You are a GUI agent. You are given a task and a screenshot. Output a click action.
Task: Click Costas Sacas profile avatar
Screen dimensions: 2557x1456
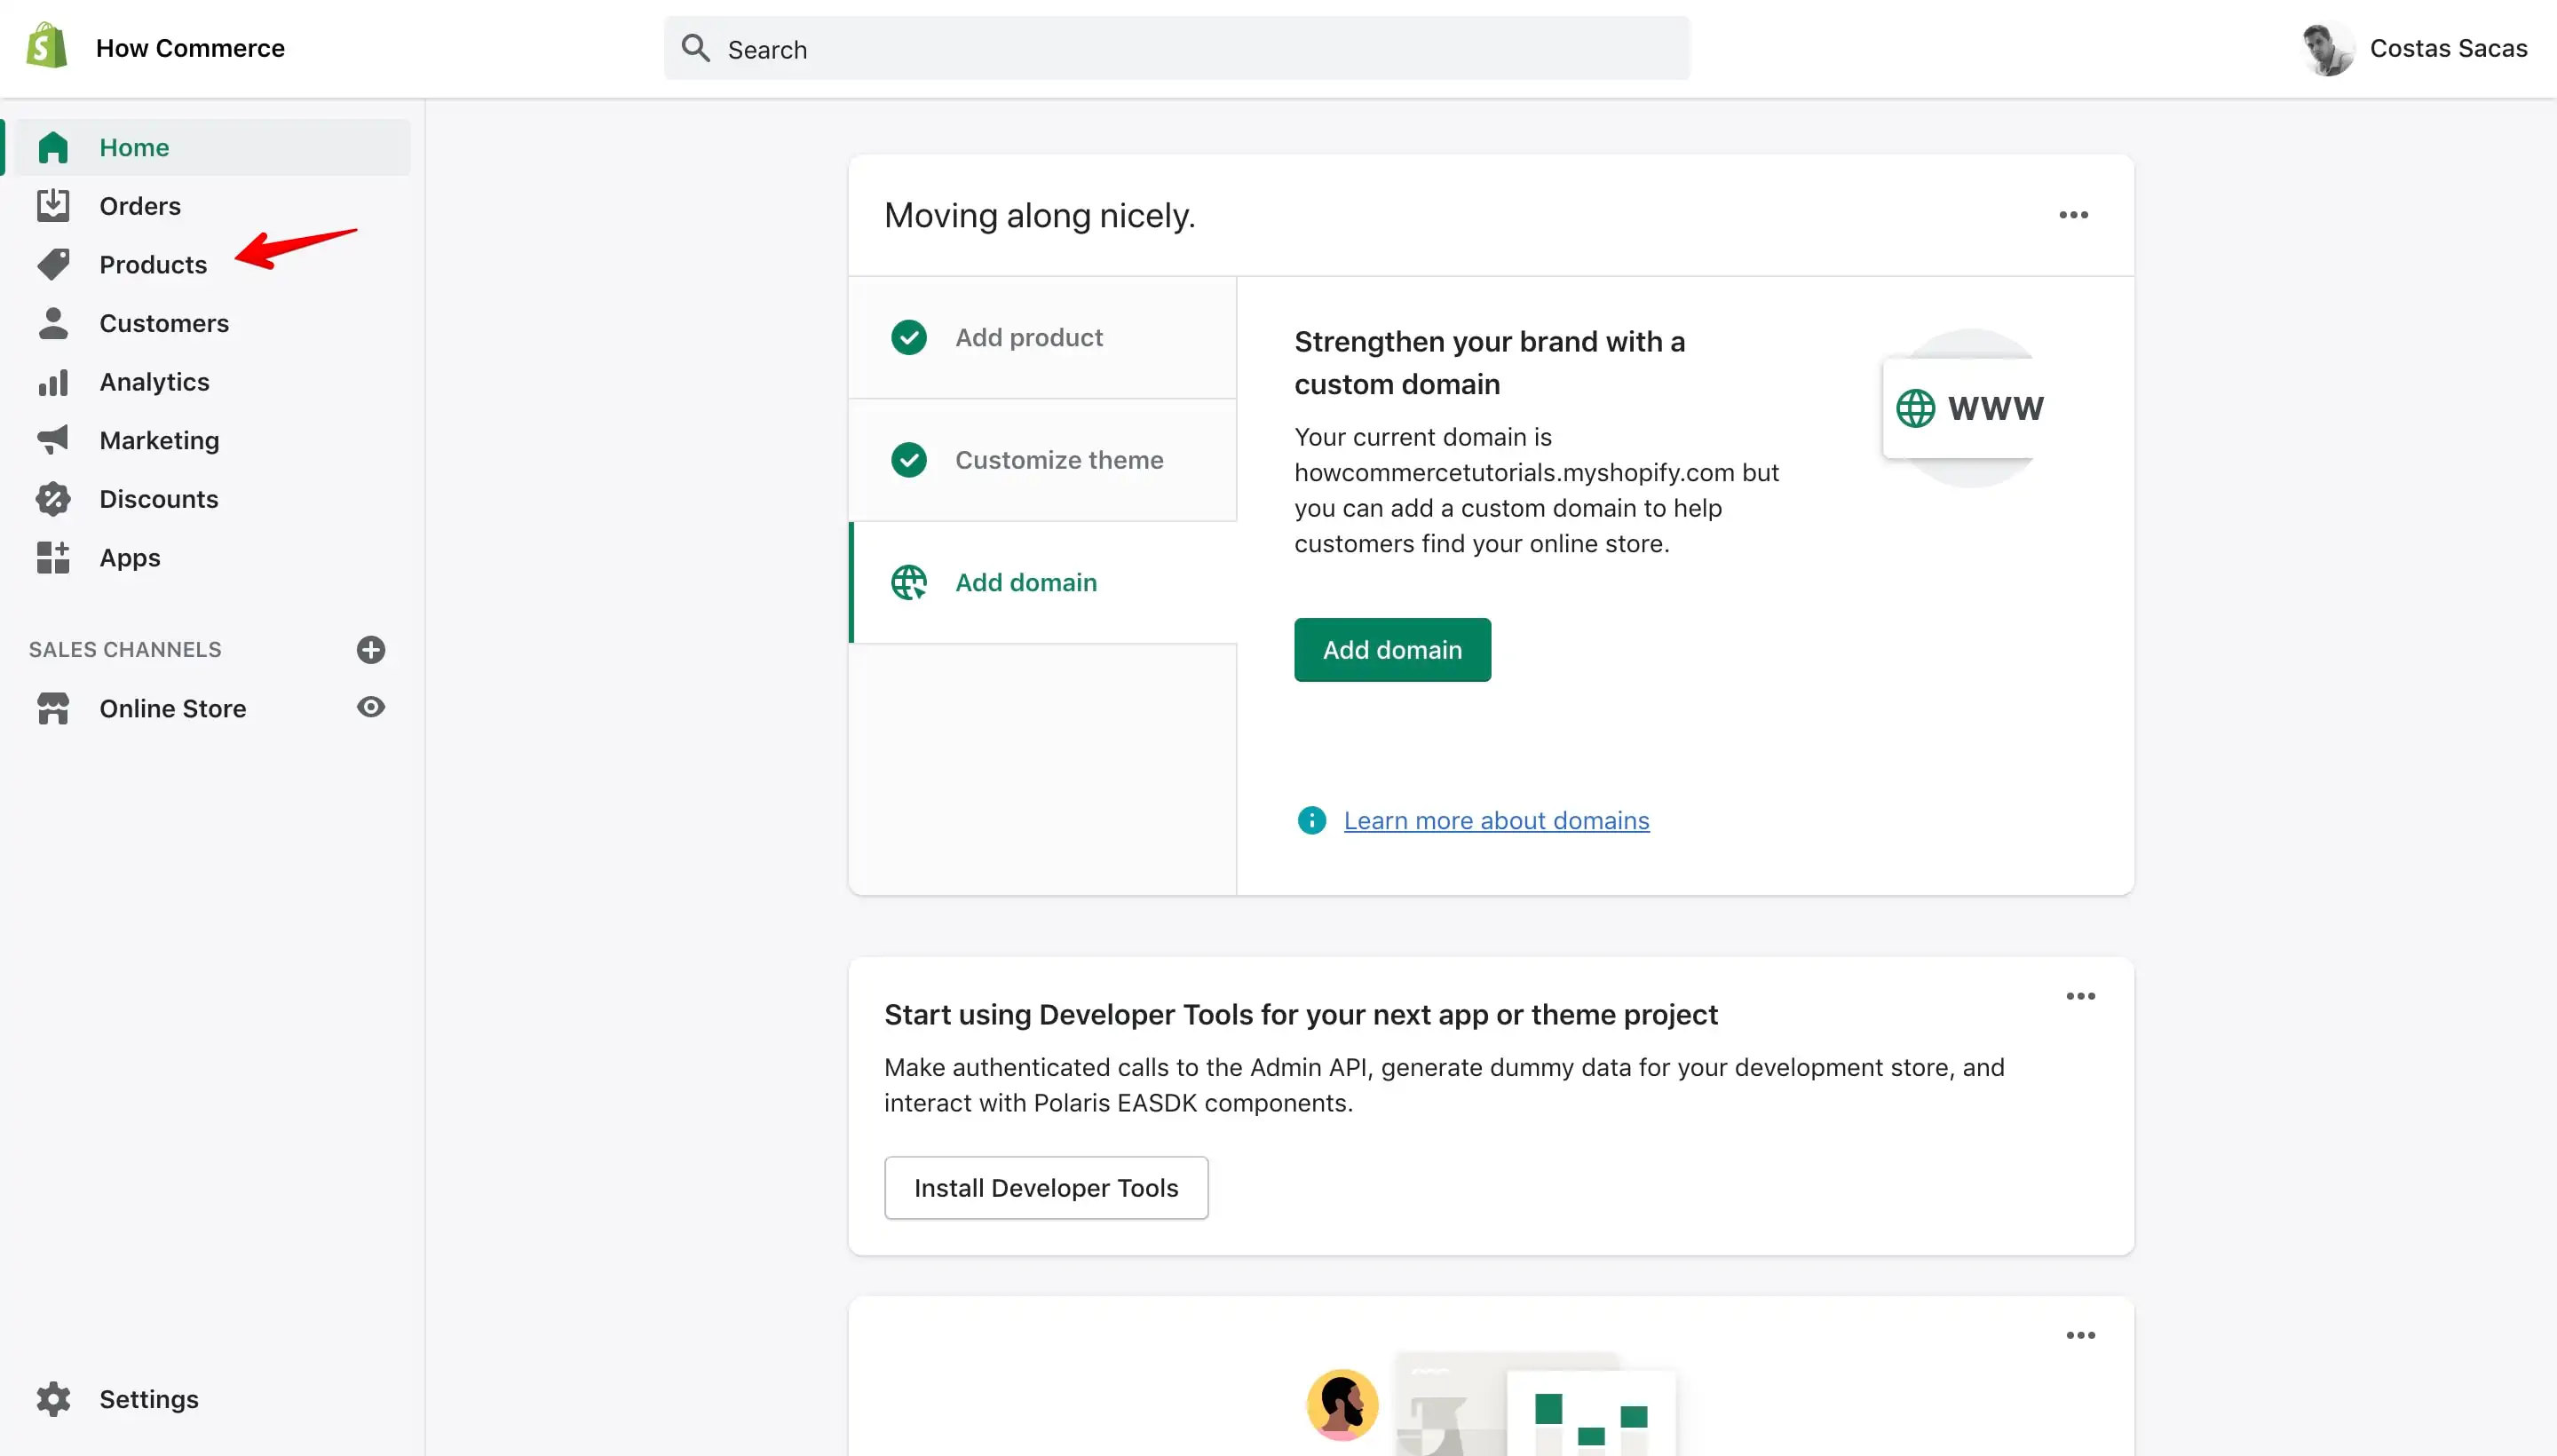[x=2327, y=48]
